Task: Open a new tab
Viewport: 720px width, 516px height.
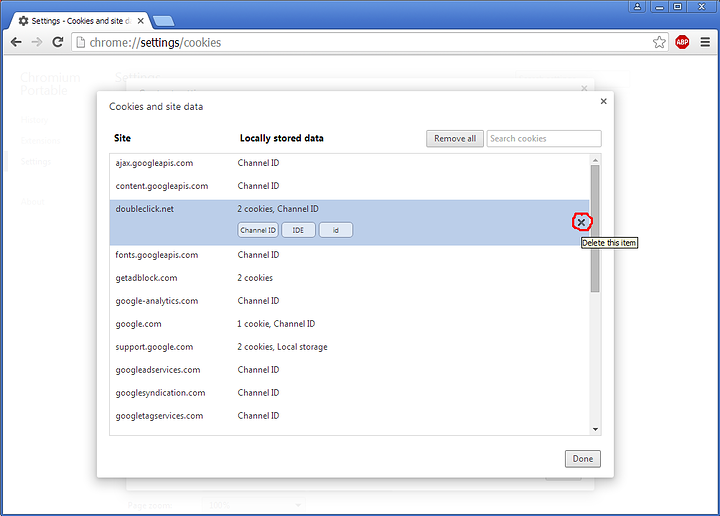Action: click(x=164, y=21)
